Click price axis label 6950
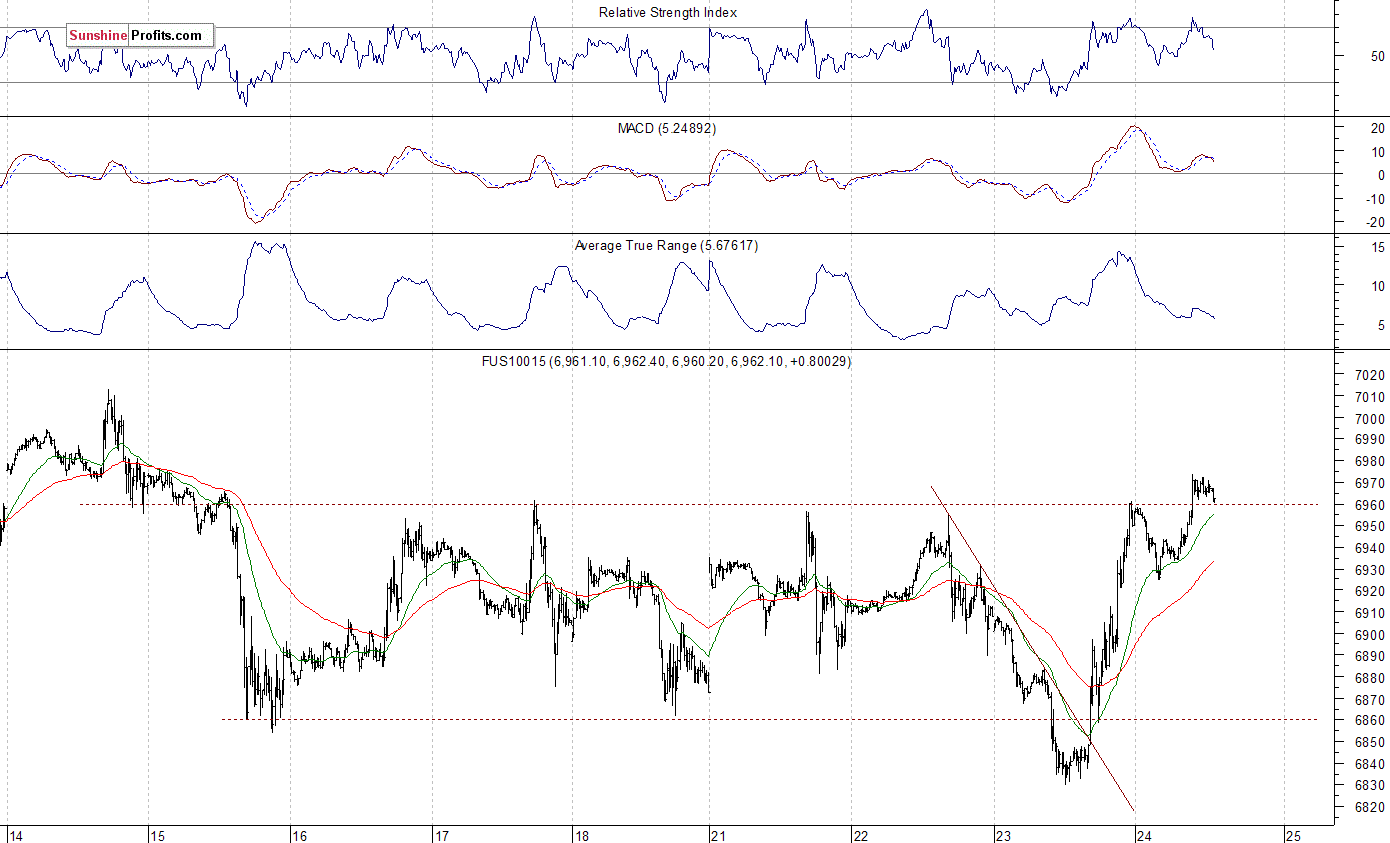The image size is (1390, 843). tap(1370, 527)
